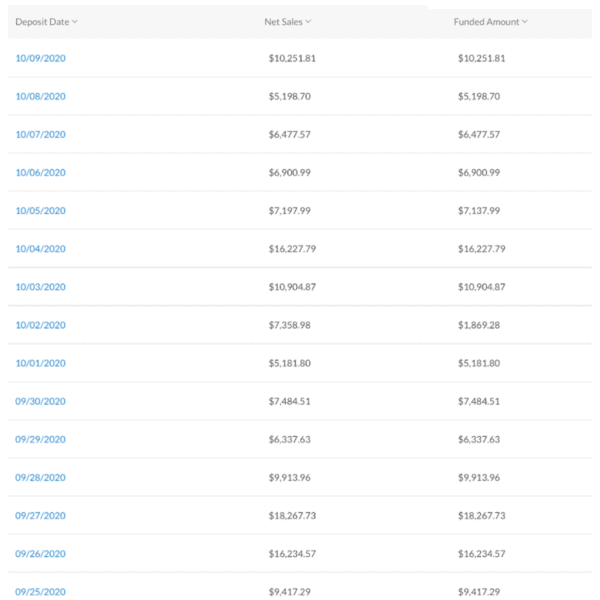Open the 10/01/2020 deposit link

41,363
